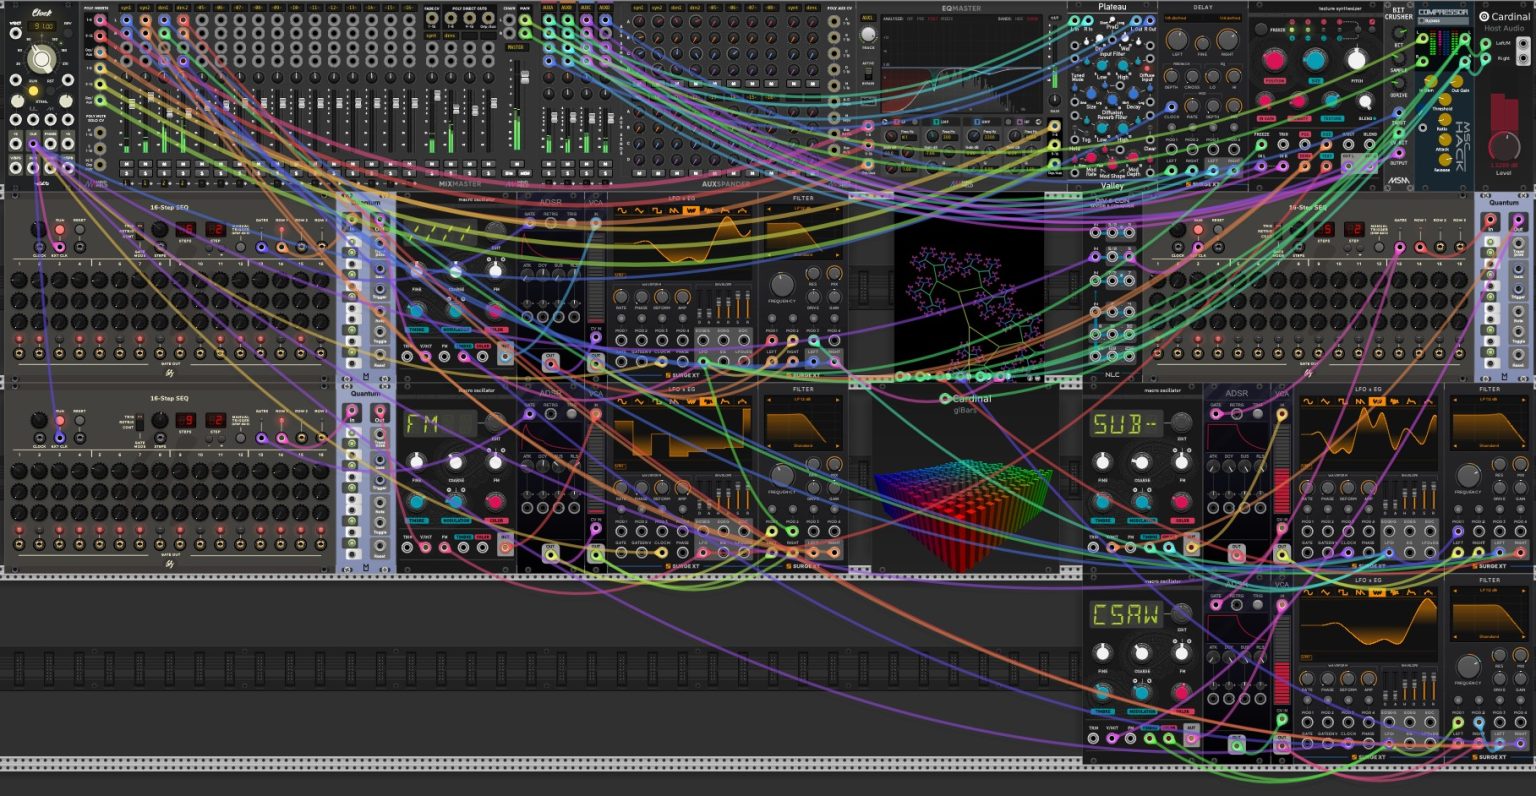Screen dimensions: 1536x796
Task: Click the Threshold knob on the Compressor
Action: point(1445,99)
